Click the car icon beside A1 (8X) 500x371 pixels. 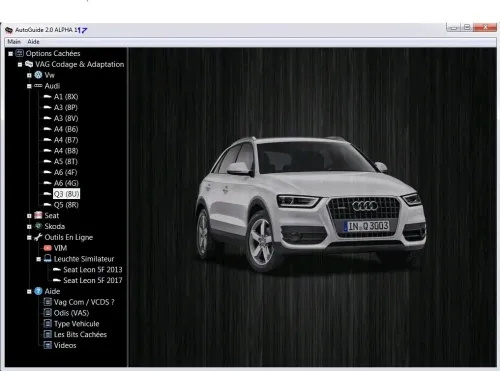[48, 97]
